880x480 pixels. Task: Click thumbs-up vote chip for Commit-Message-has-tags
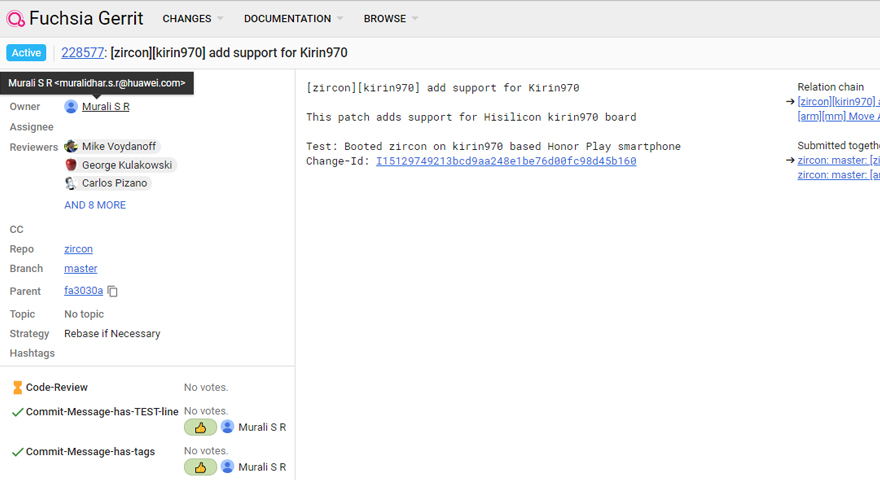tap(200, 467)
